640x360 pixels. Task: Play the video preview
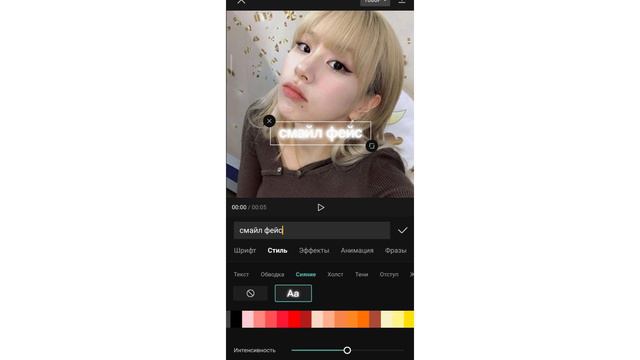(x=320, y=207)
